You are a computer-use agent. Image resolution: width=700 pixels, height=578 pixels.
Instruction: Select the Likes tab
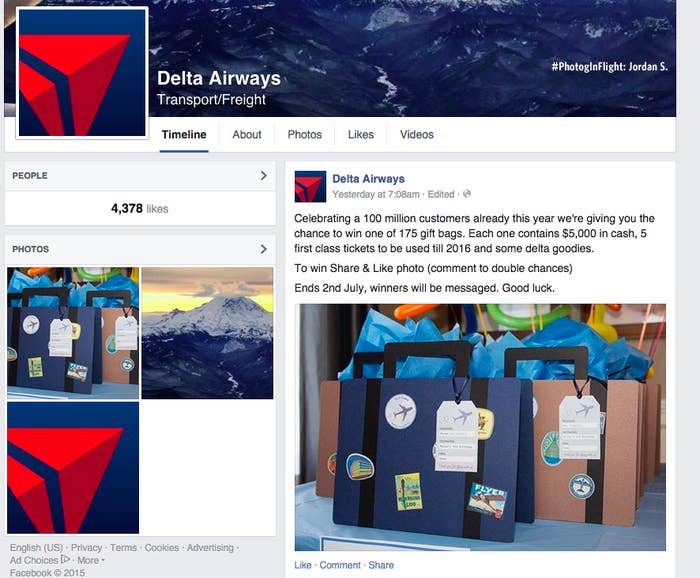tap(361, 134)
